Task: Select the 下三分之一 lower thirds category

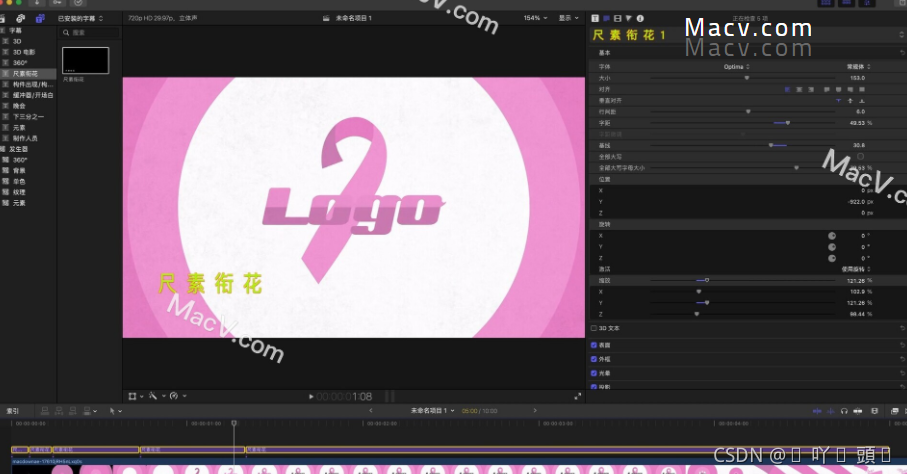Action: click(x=28, y=117)
